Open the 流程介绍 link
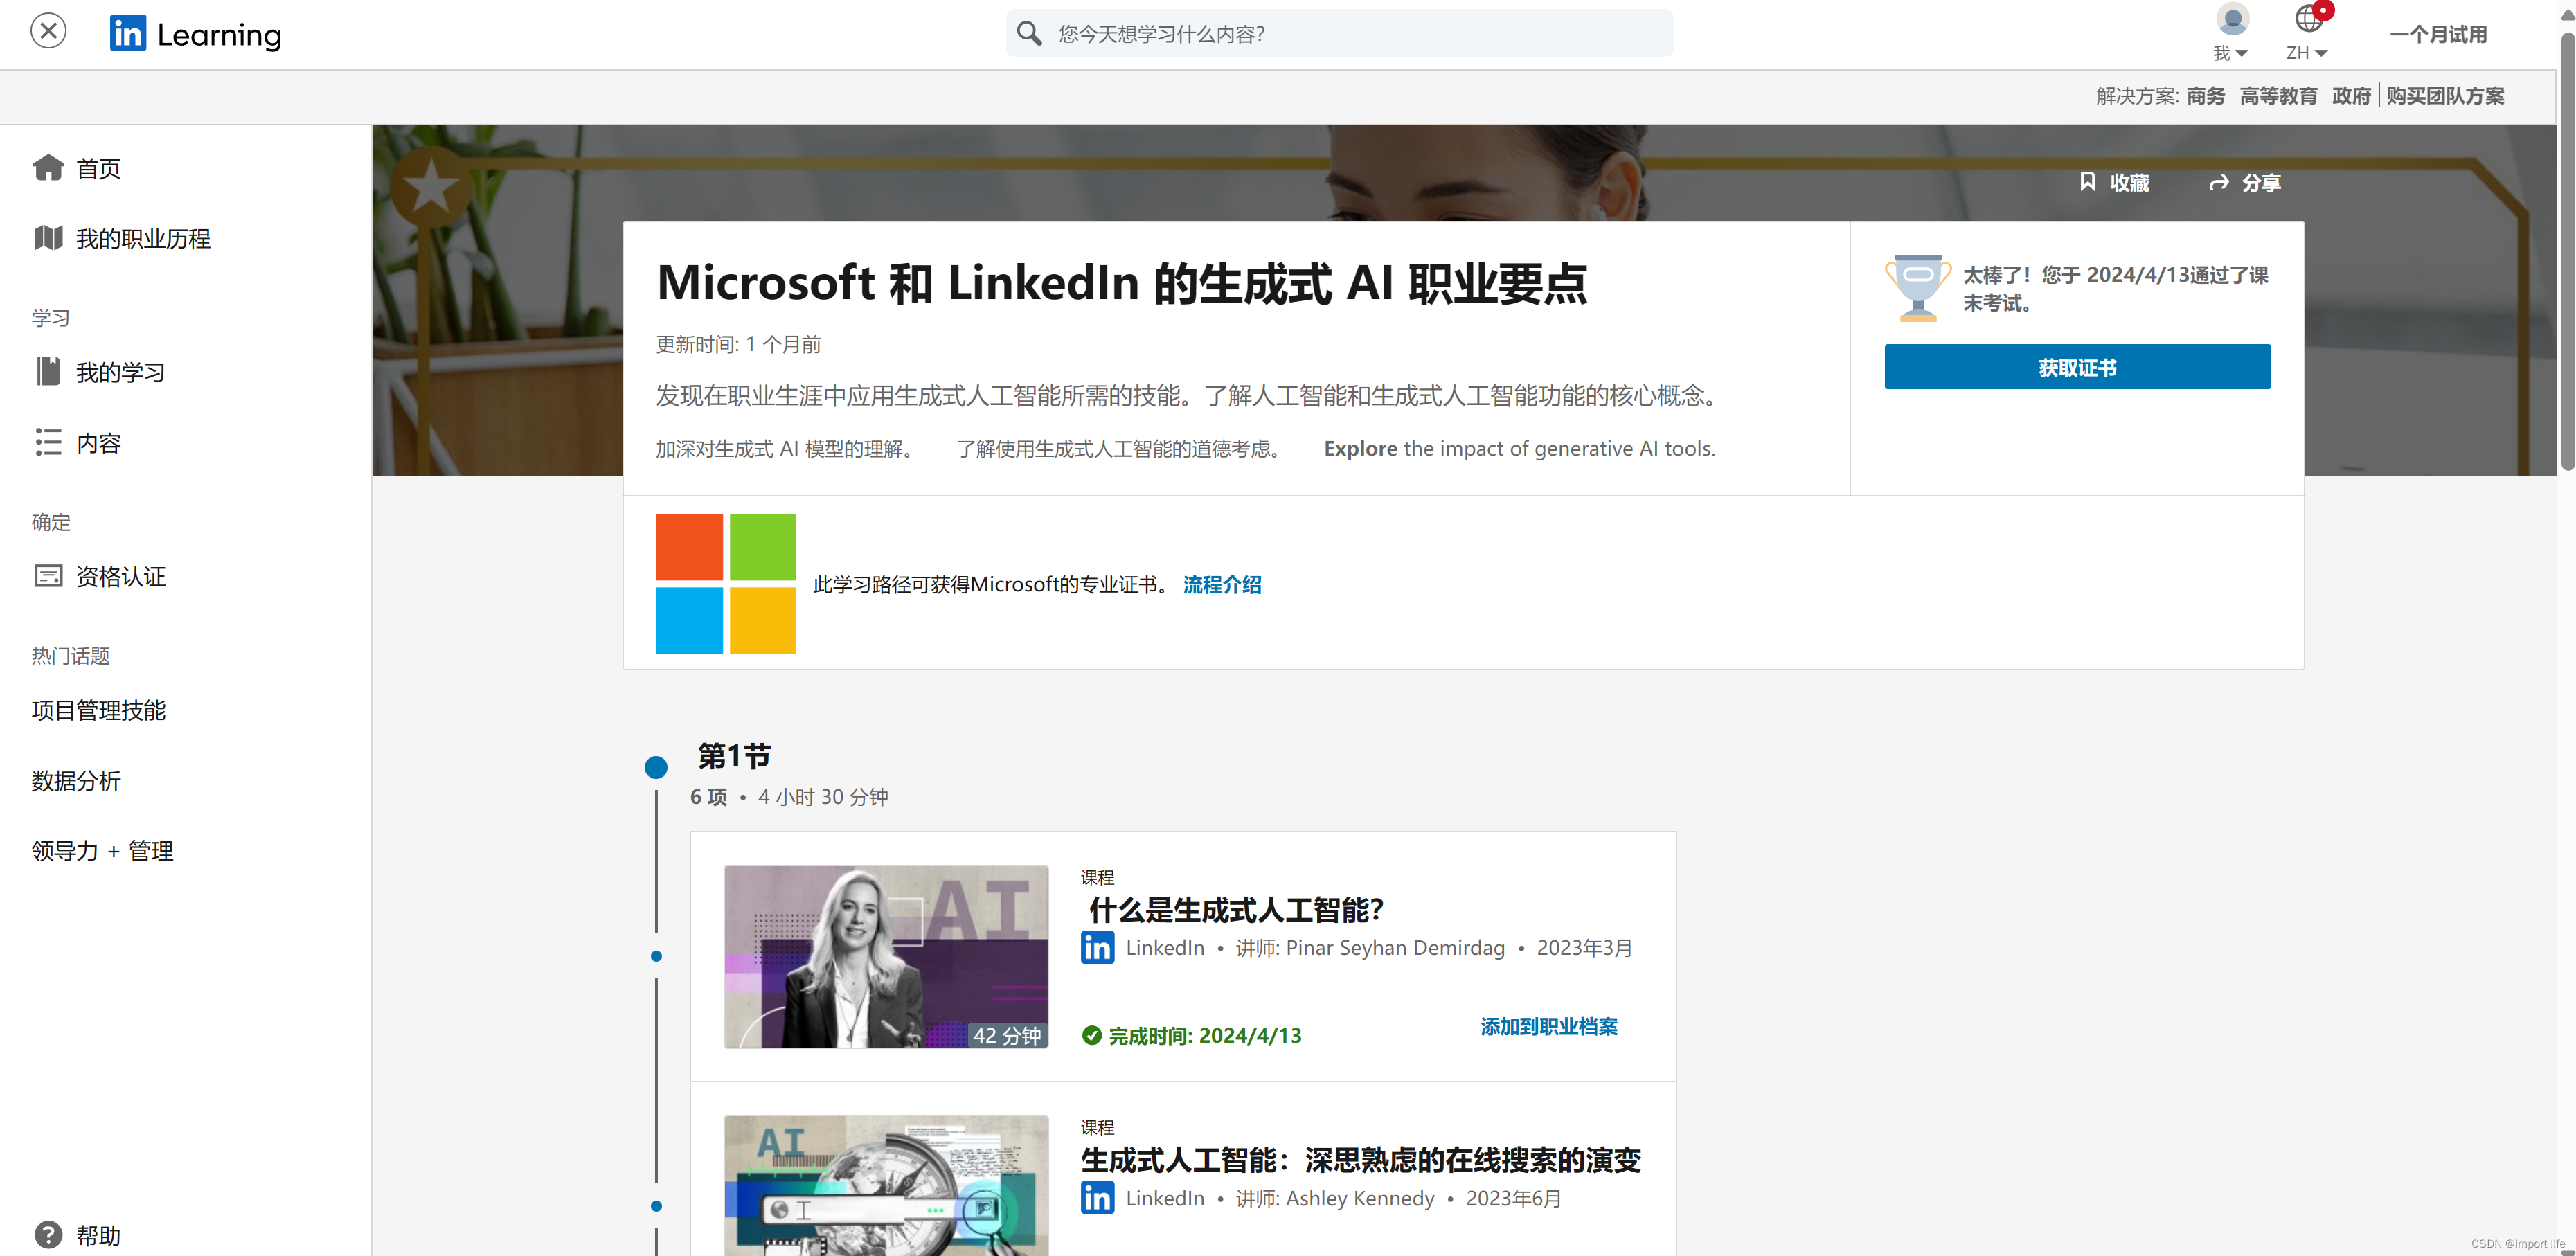This screenshot has height=1256, width=2576. [1222, 584]
